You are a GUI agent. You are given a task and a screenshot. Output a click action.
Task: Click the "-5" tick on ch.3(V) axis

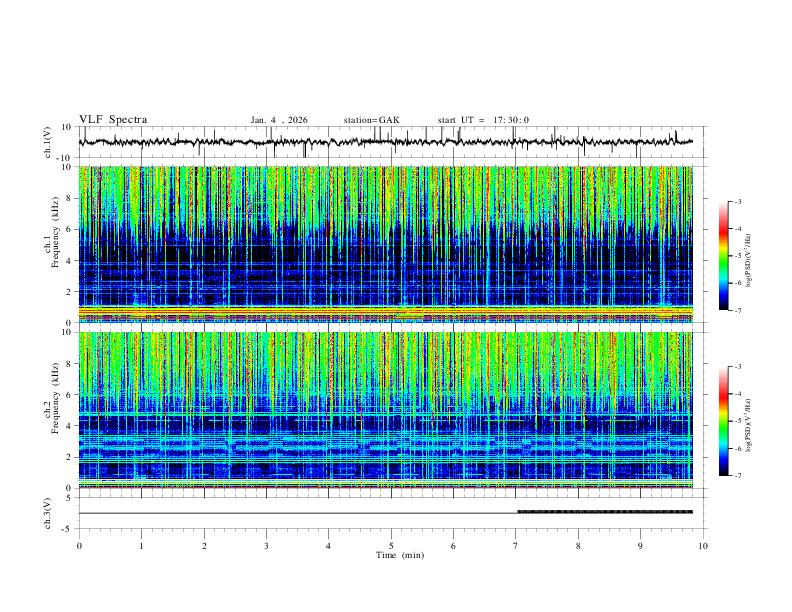68,529
